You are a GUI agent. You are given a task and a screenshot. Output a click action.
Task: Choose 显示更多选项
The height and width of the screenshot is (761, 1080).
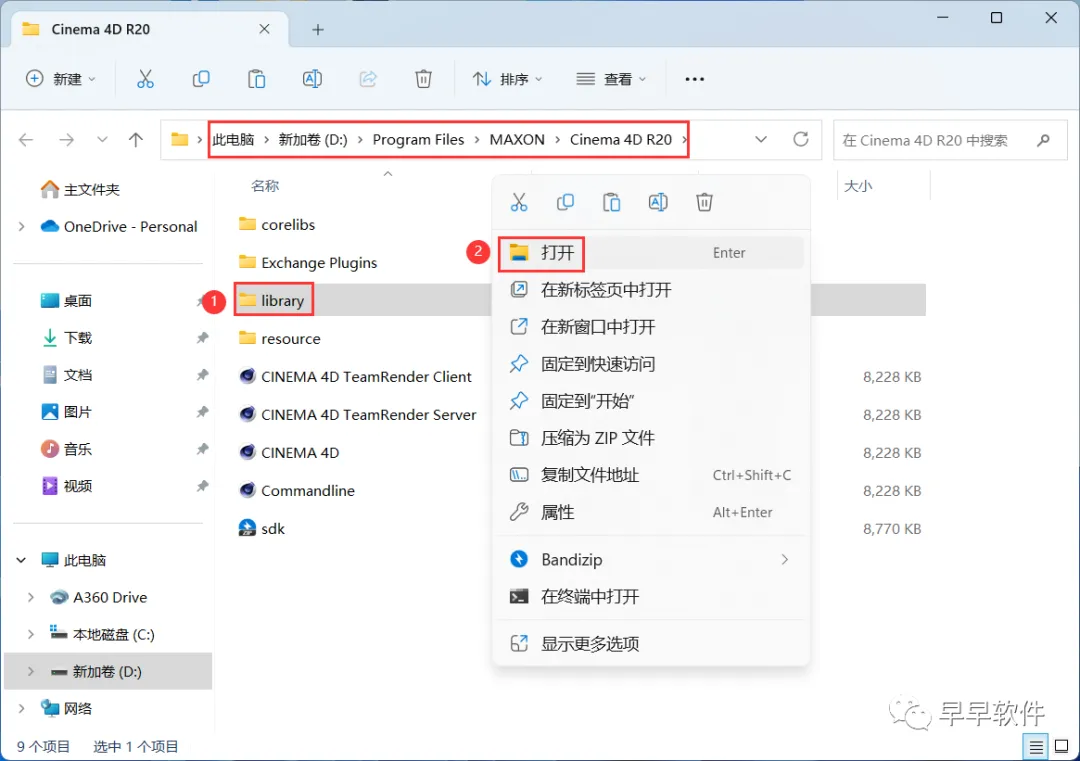pos(650,644)
